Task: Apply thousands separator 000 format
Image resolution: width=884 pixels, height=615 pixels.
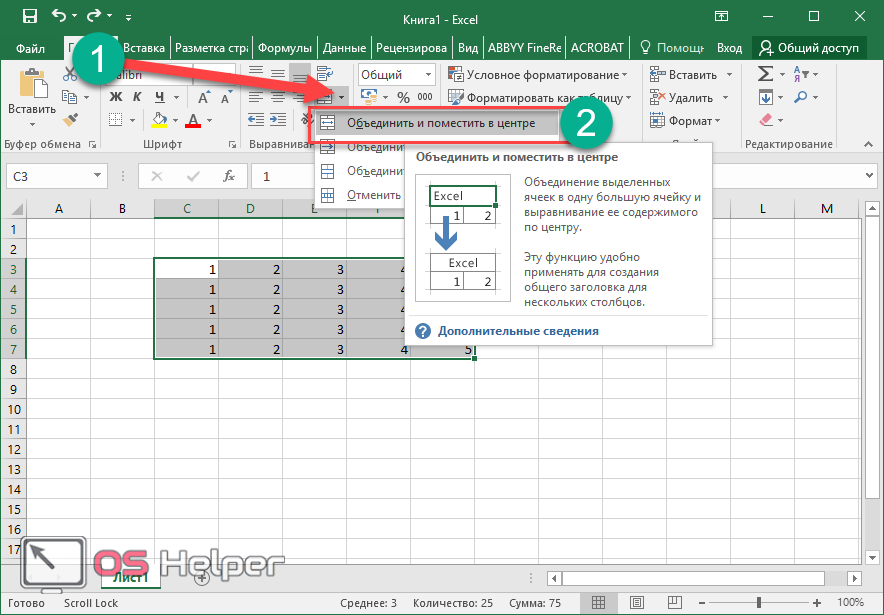Action: point(425,97)
